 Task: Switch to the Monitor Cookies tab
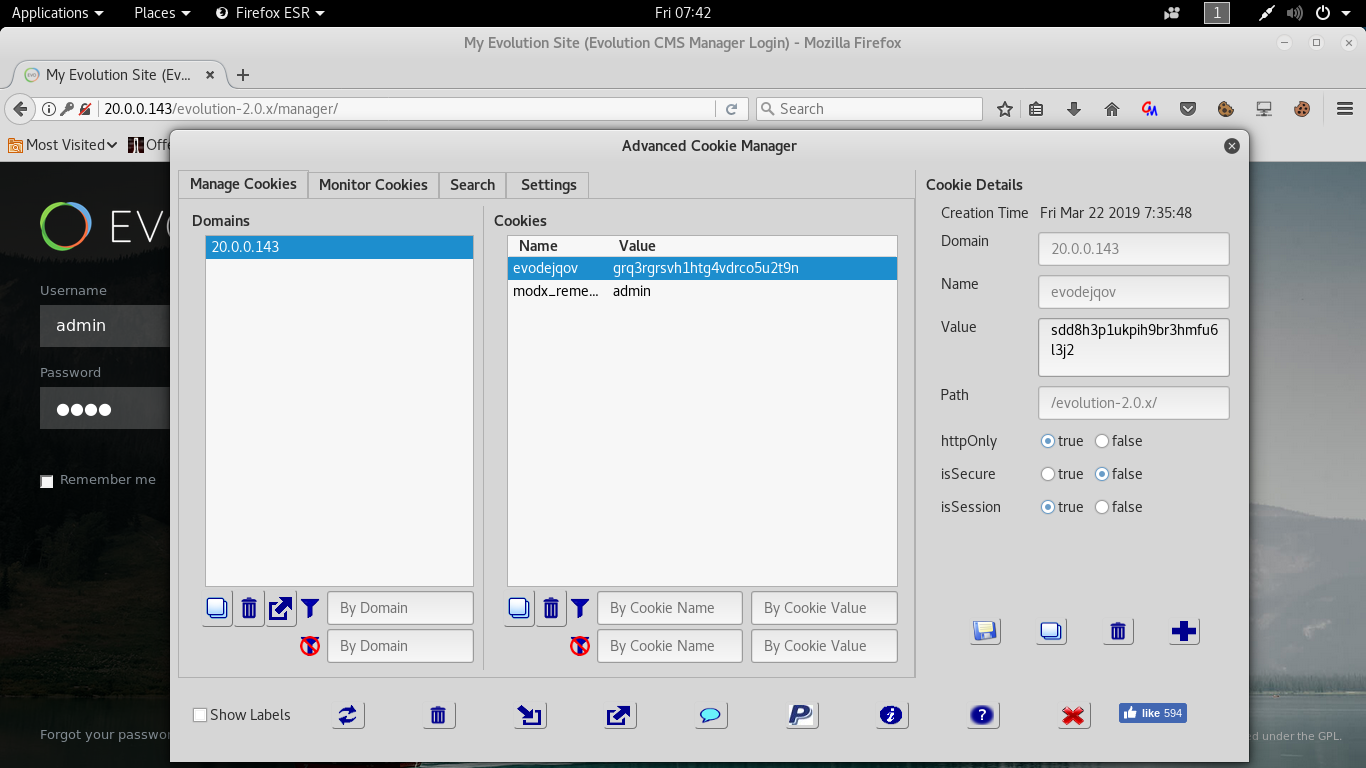click(x=373, y=185)
